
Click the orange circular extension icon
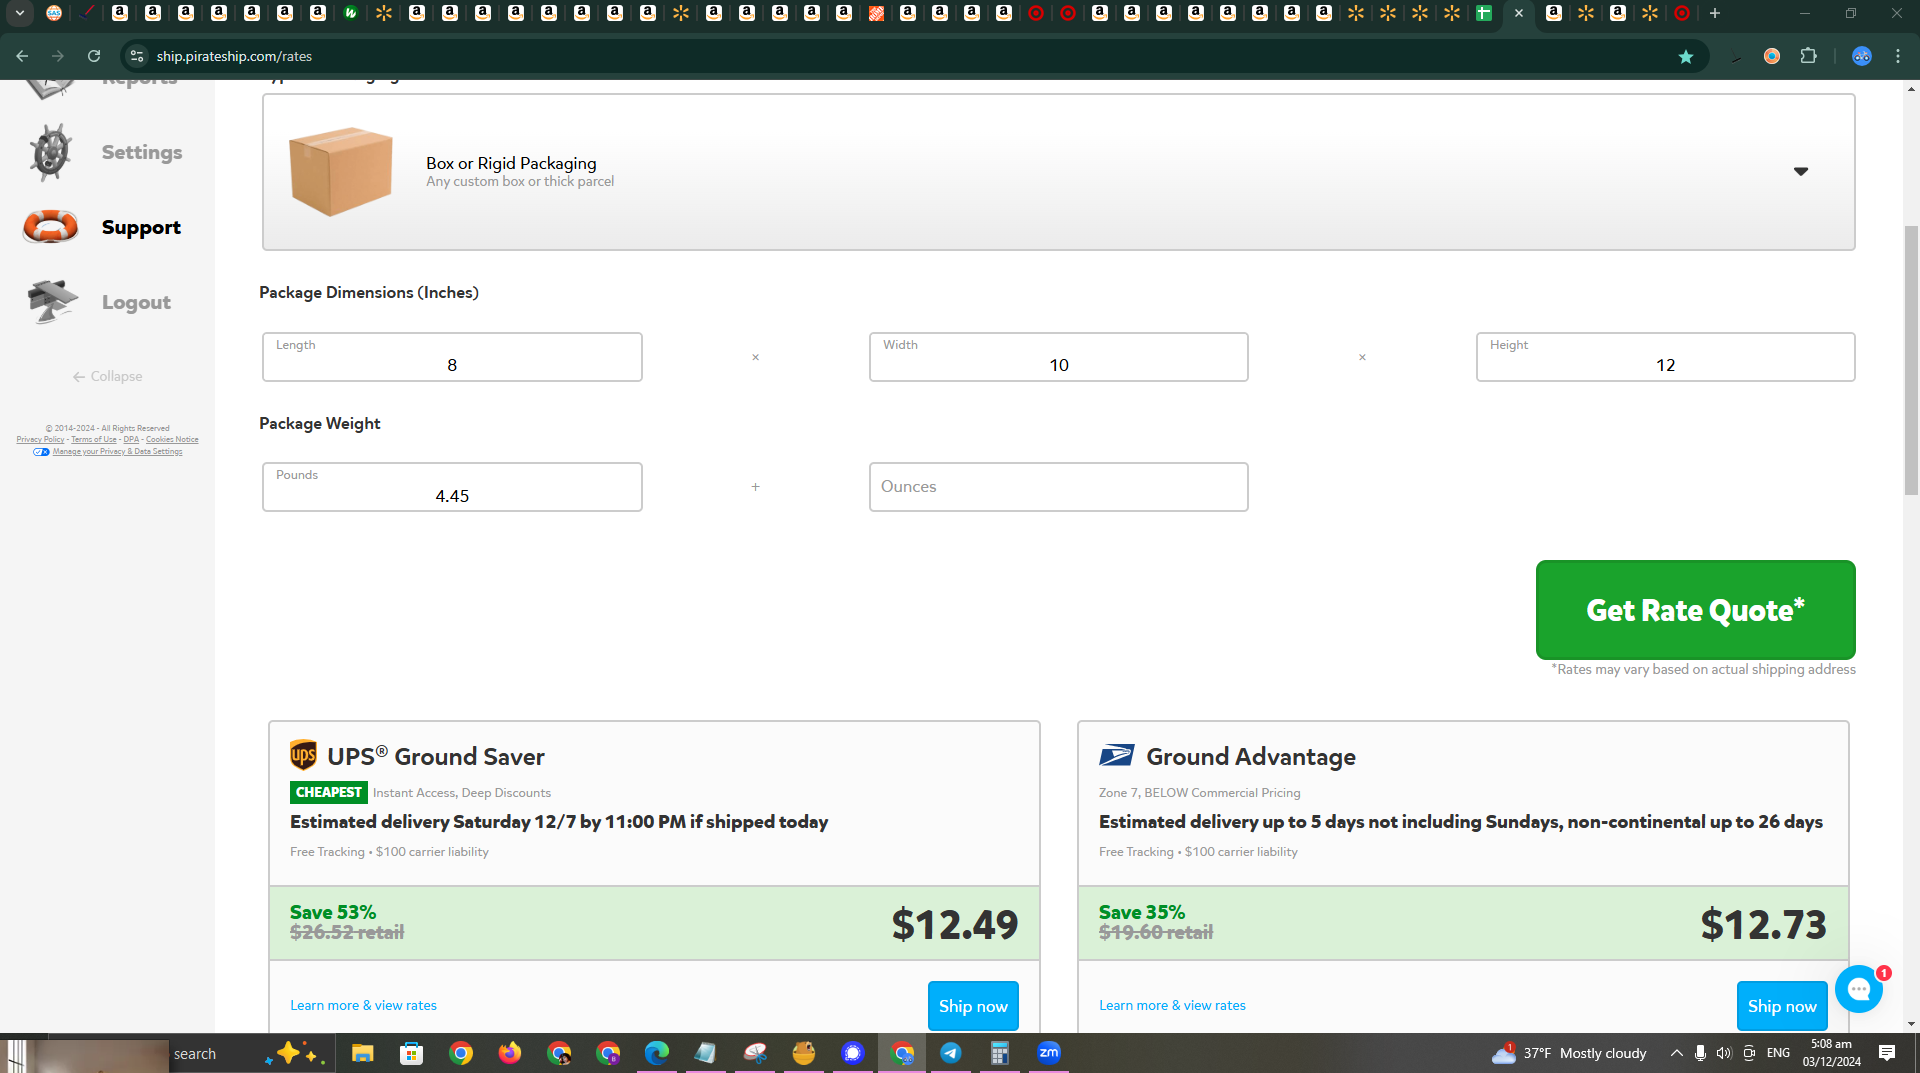(1772, 56)
